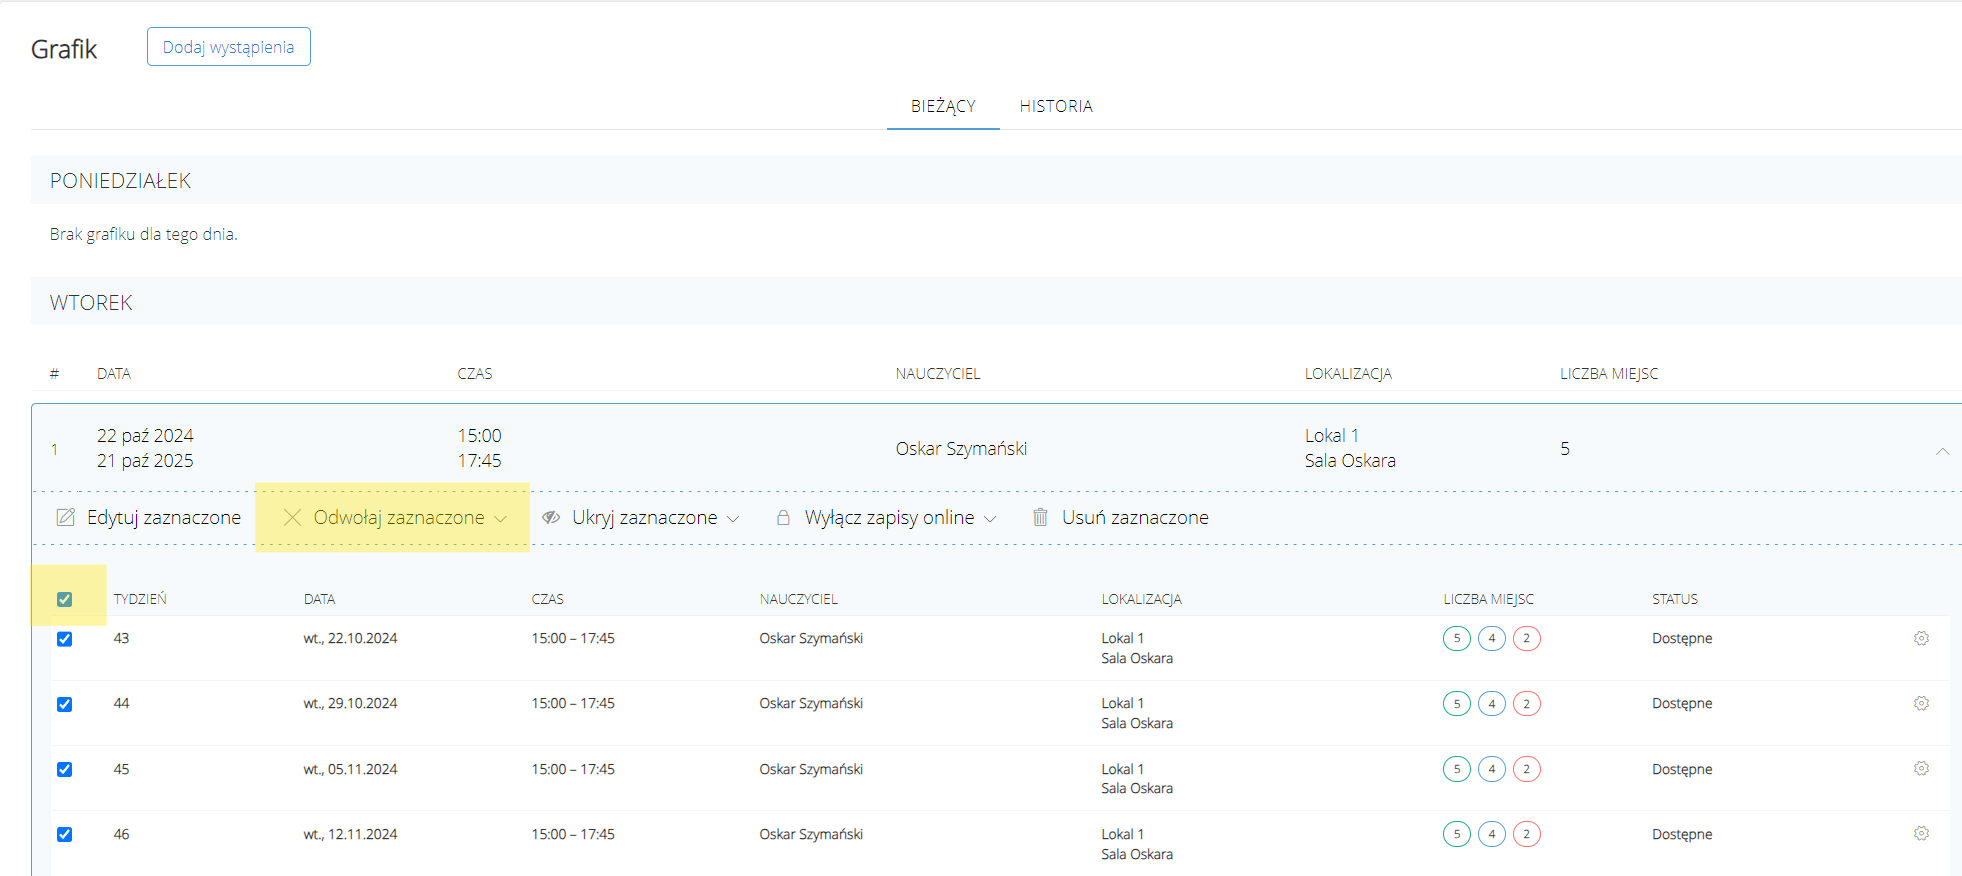Screen dimensions: 1962x876
Task: Click the Dostępne status in week 43 row
Action: click(x=1682, y=638)
